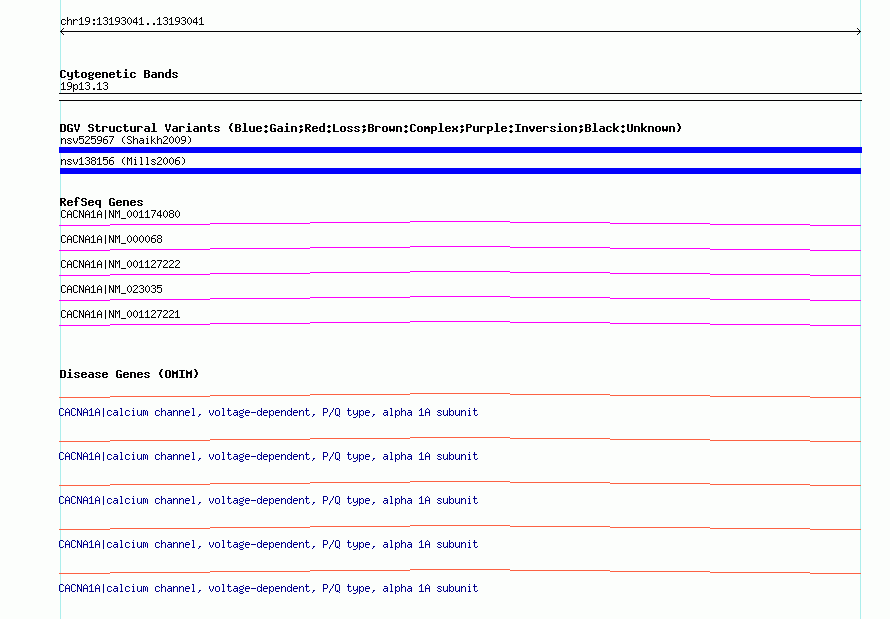Open the last CACNA1A calcium channel OMIM link
Viewport: 890px width, 619px height.
coord(268,588)
